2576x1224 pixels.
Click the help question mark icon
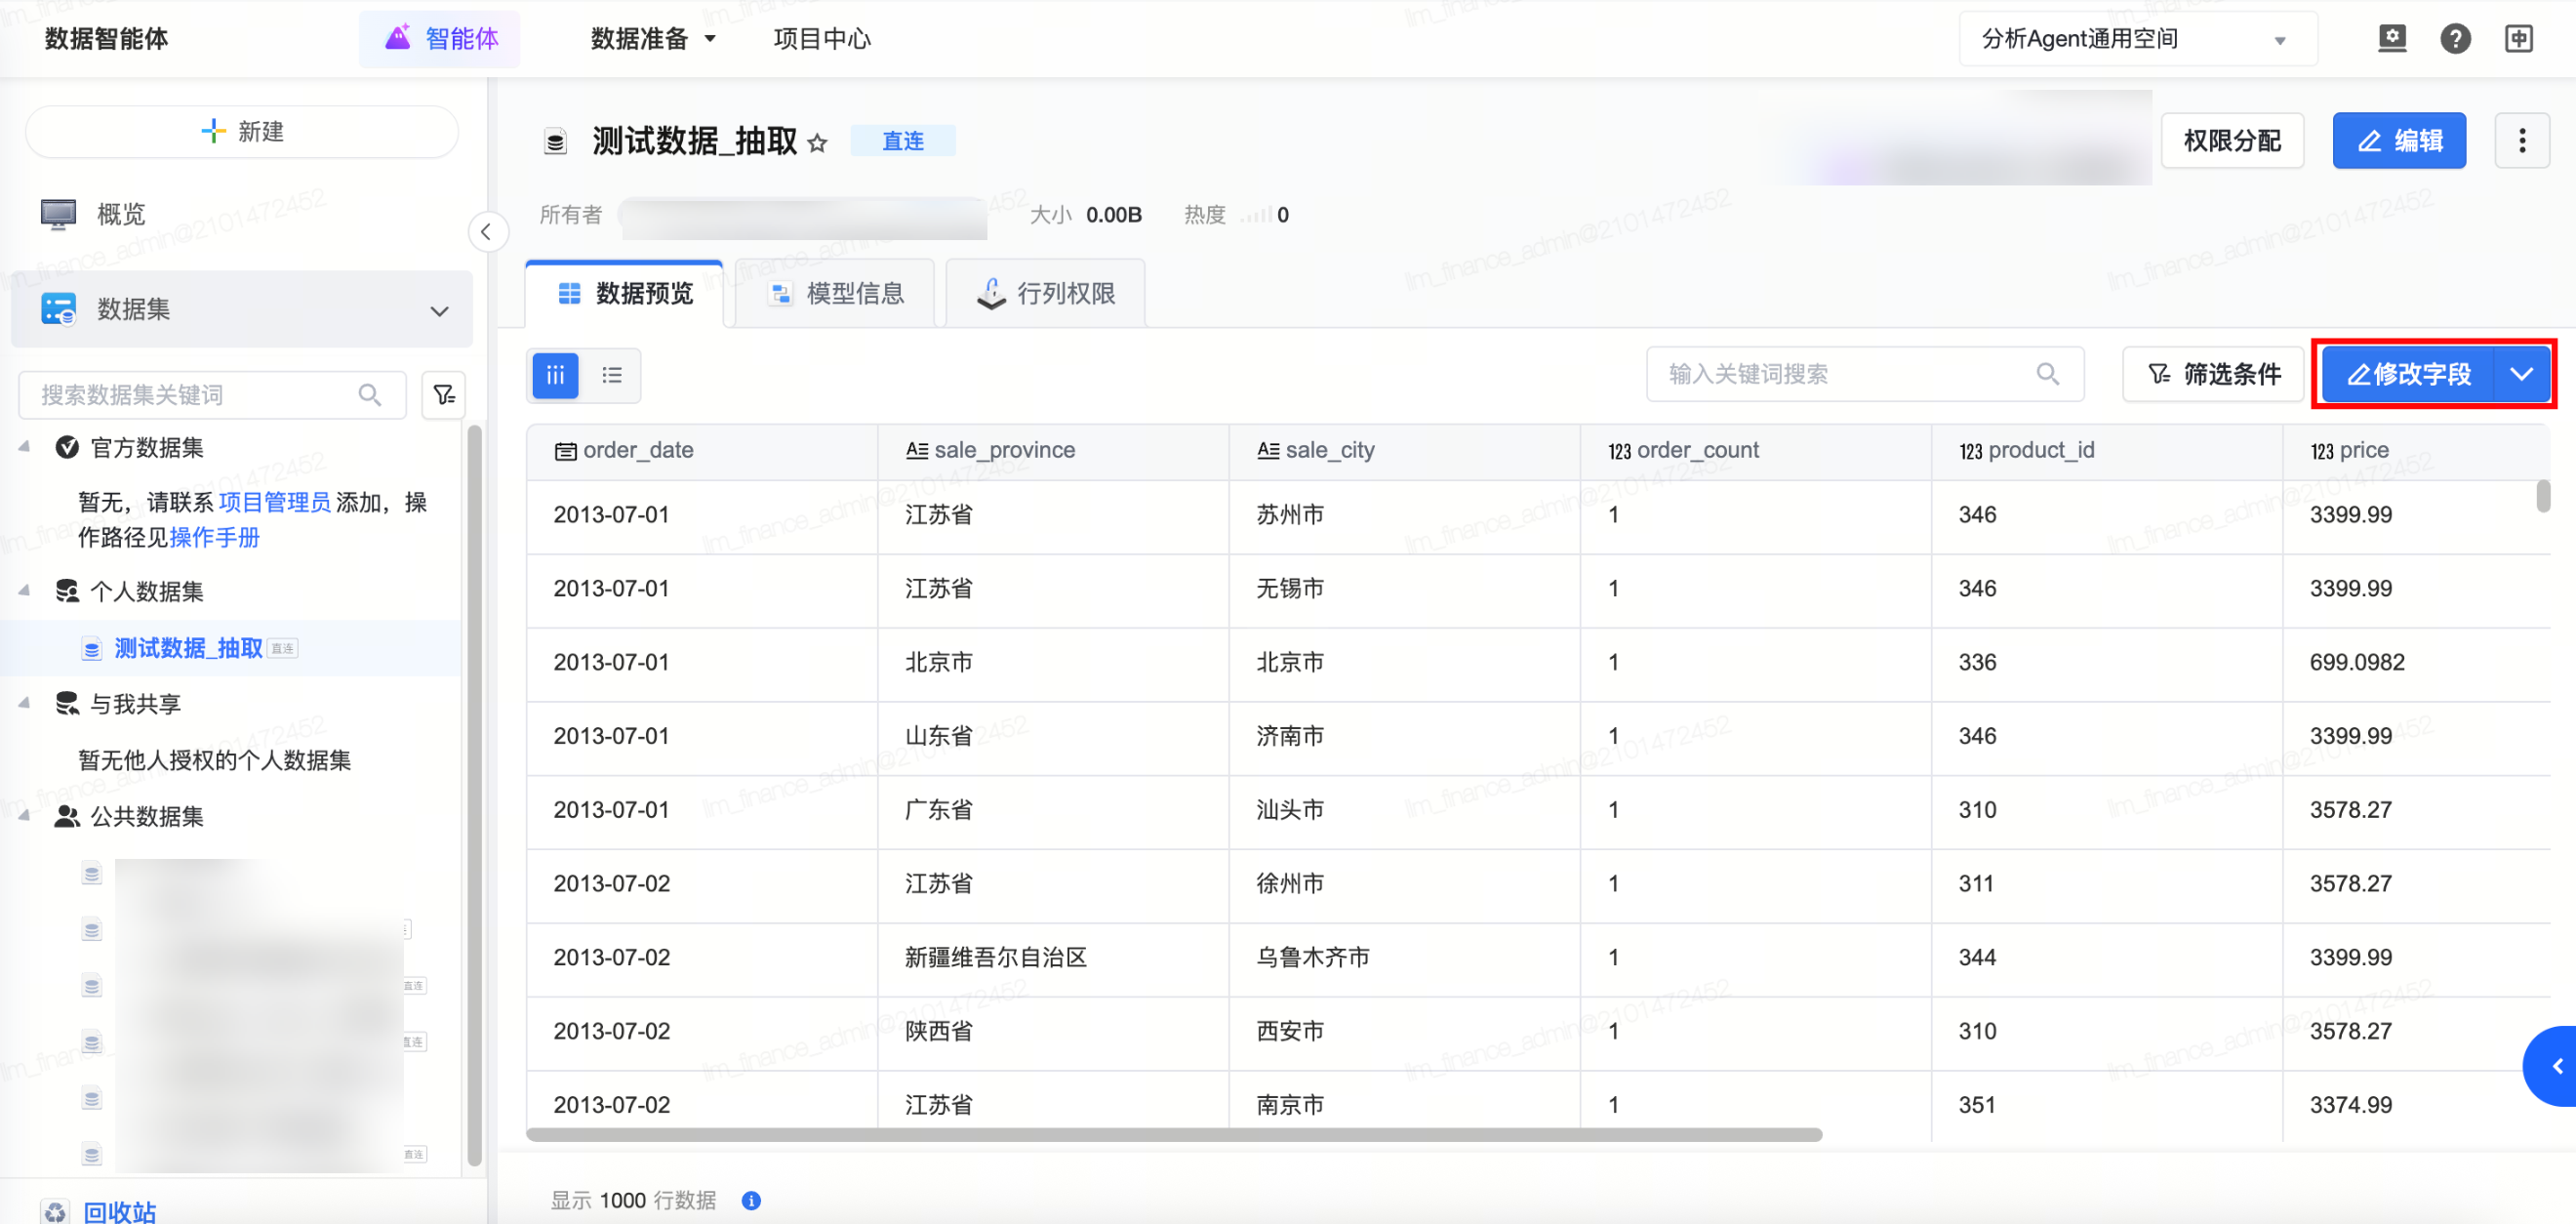pos(2454,39)
